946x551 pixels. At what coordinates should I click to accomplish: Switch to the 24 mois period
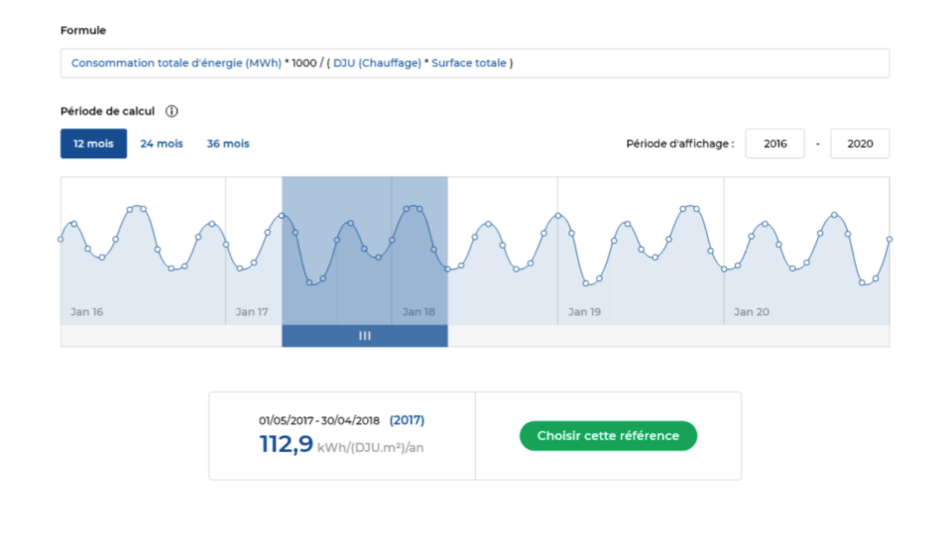pyautogui.click(x=161, y=144)
